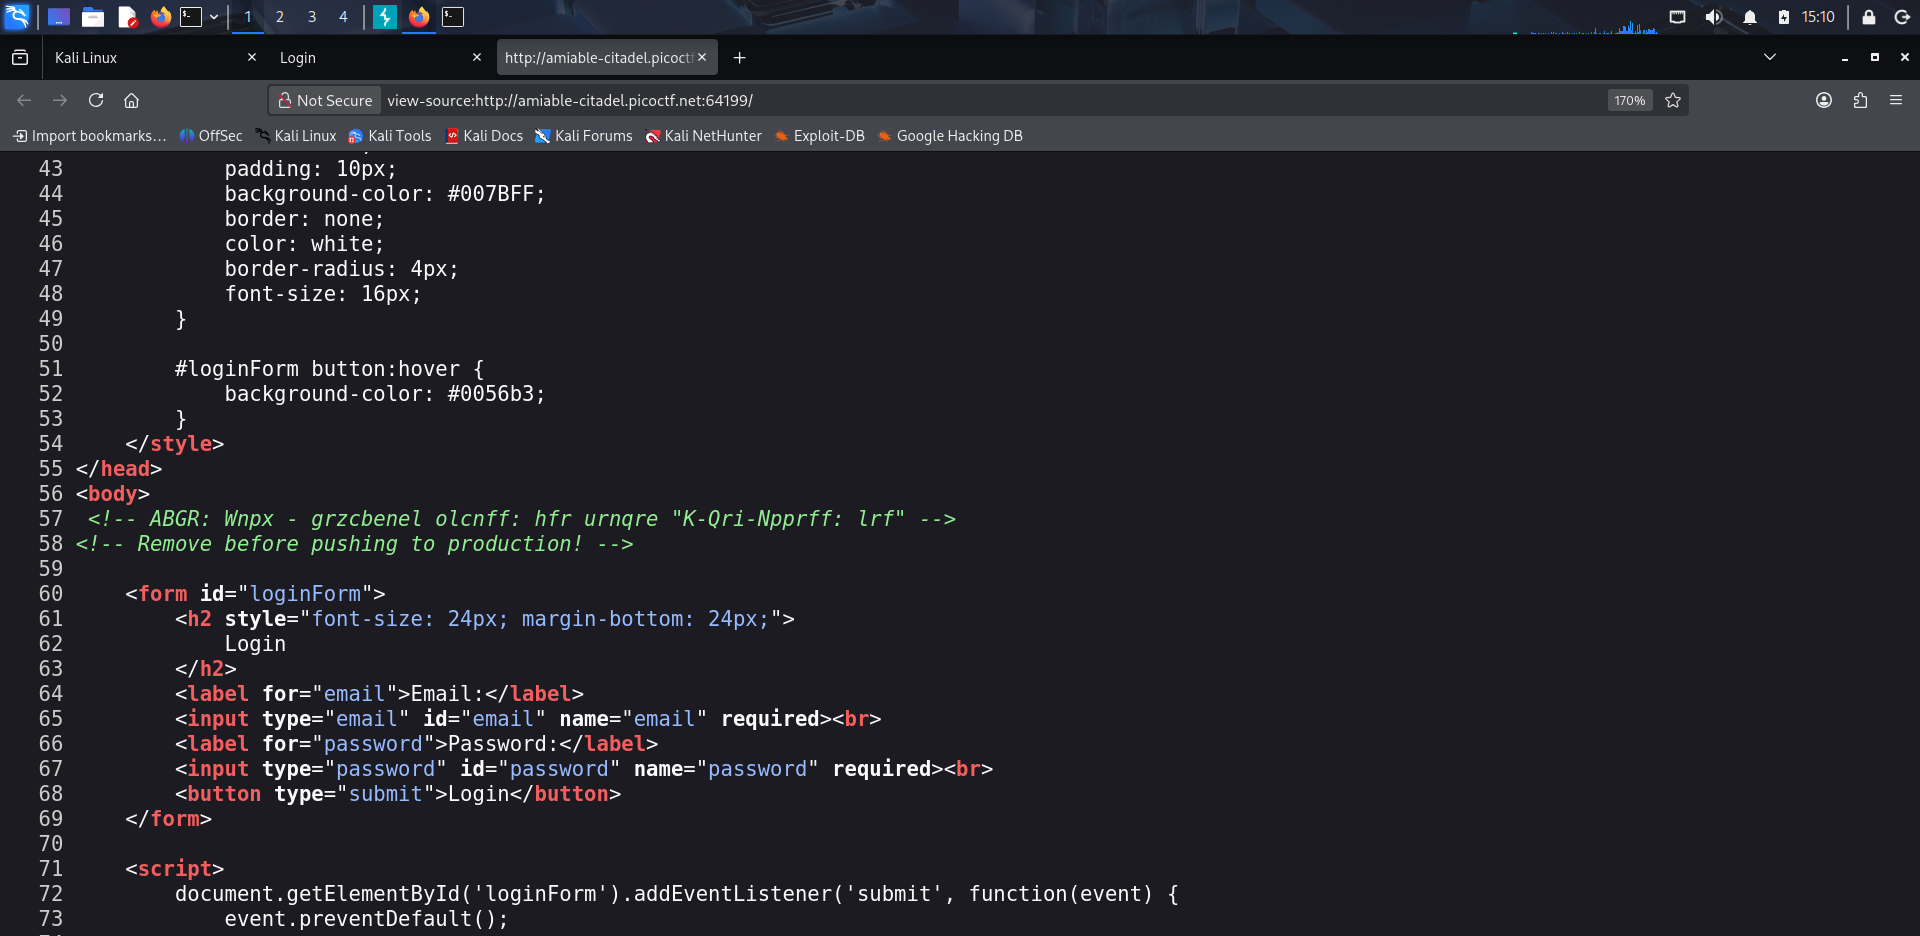Bookmark this page with the star icon
1920x936 pixels.
[1673, 100]
